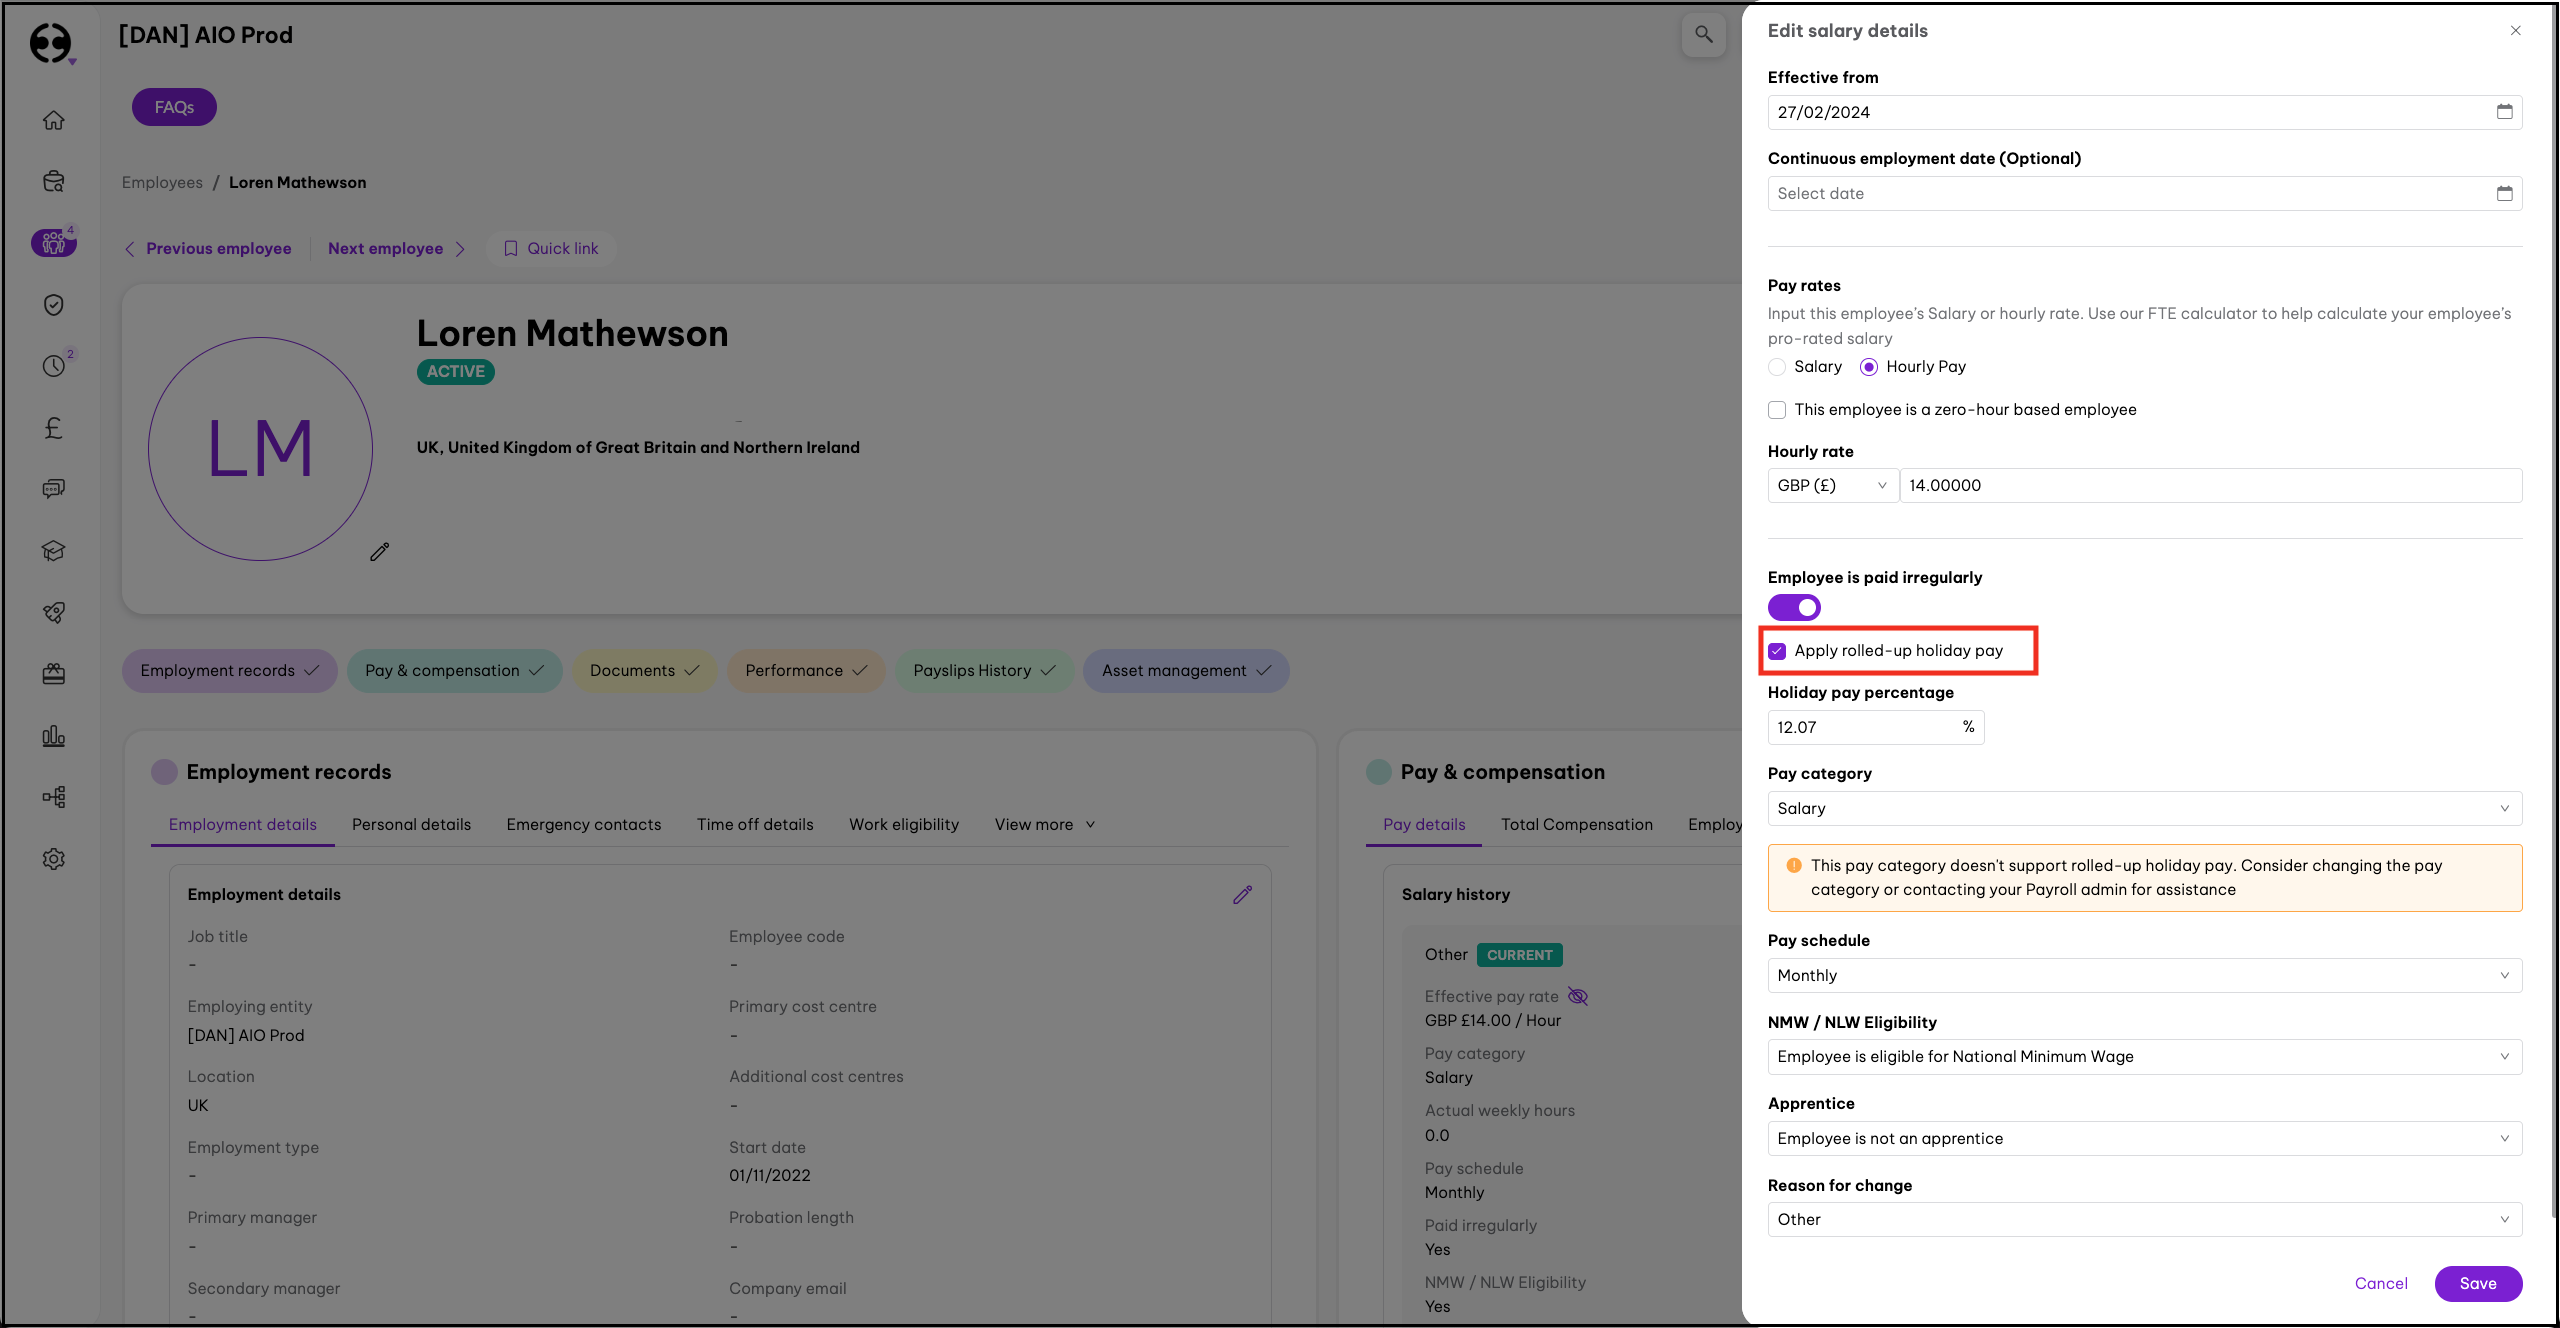Screen dimensions: 2560x1328
Task: Click the home icon in sidebar
Action: [54, 120]
